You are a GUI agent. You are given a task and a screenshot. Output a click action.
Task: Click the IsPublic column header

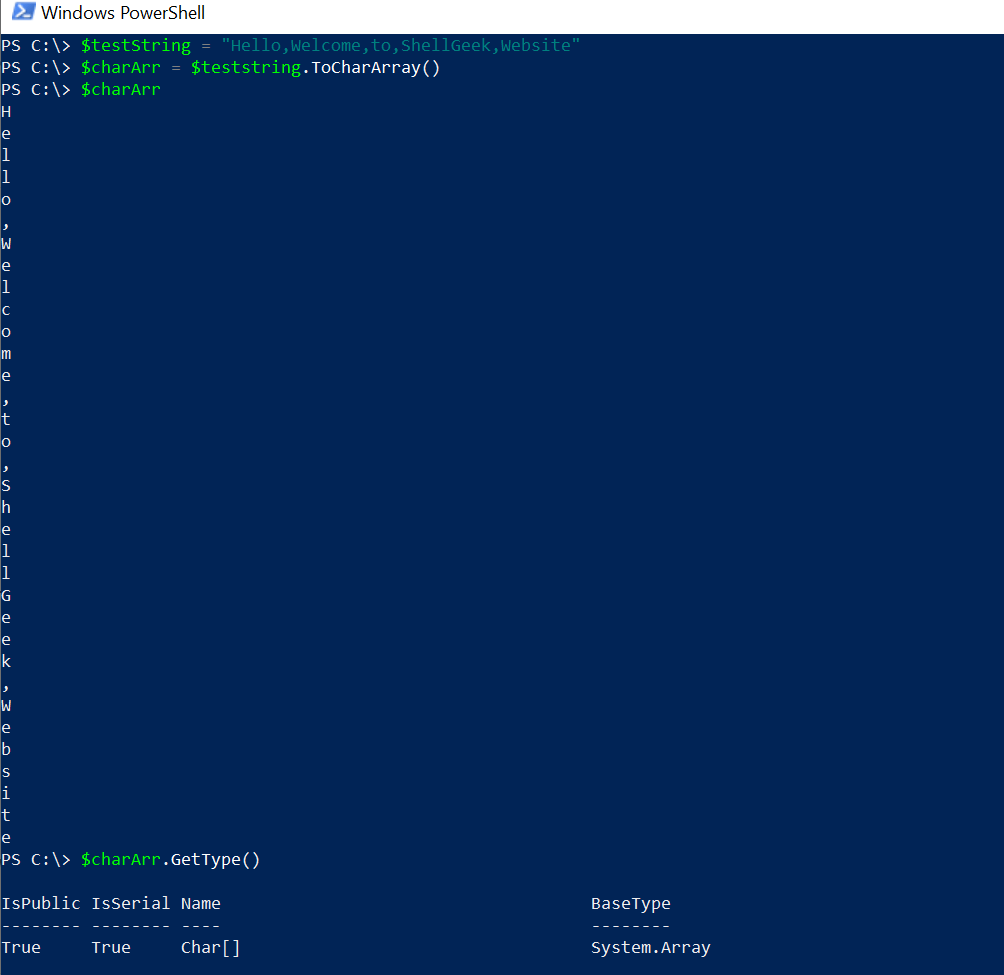(x=40, y=903)
